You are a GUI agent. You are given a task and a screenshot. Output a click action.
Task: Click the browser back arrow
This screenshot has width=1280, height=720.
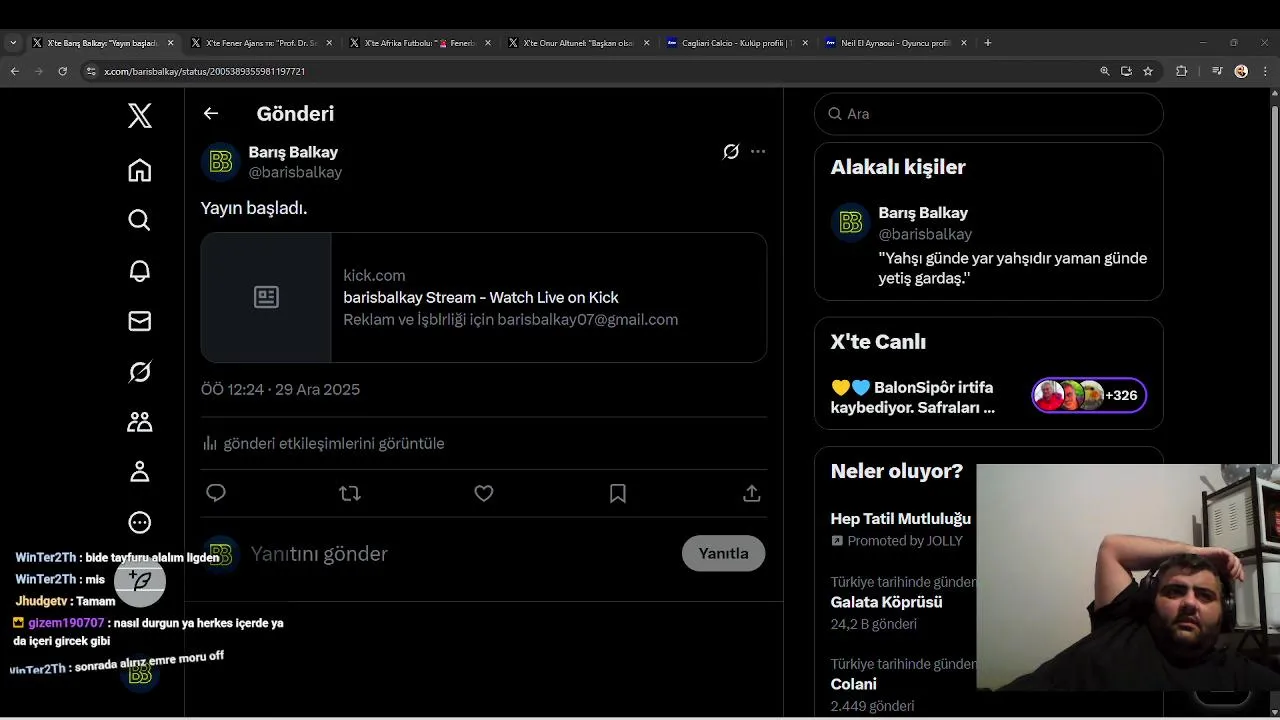tap(14, 71)
